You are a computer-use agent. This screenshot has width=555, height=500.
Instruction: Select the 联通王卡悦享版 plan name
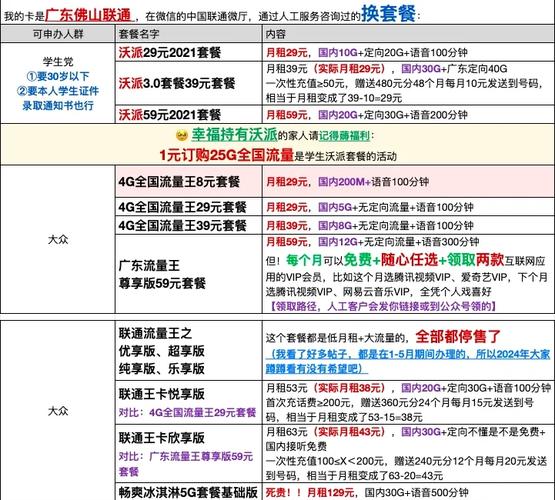162,394
